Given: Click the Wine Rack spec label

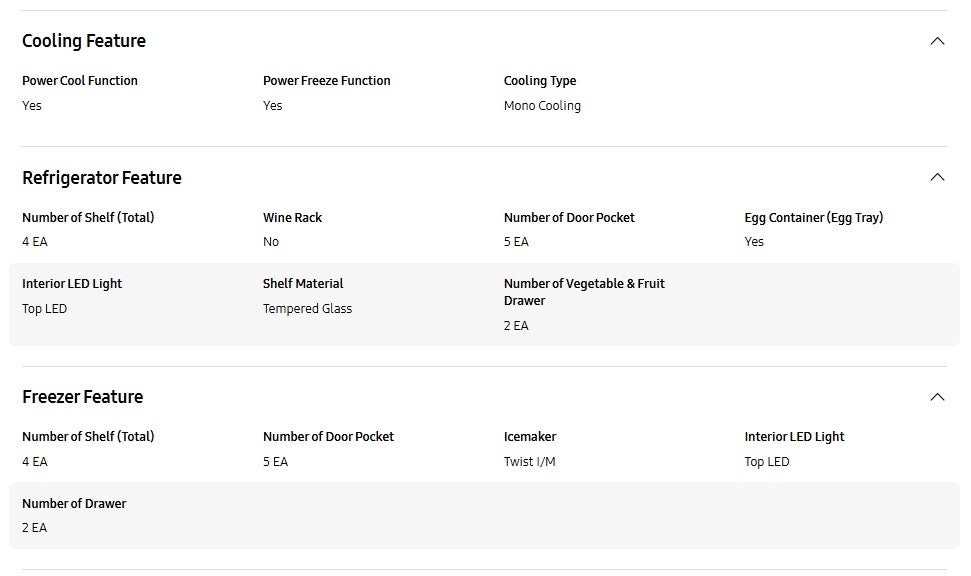Looking at the screenshot, I should 292,217.
